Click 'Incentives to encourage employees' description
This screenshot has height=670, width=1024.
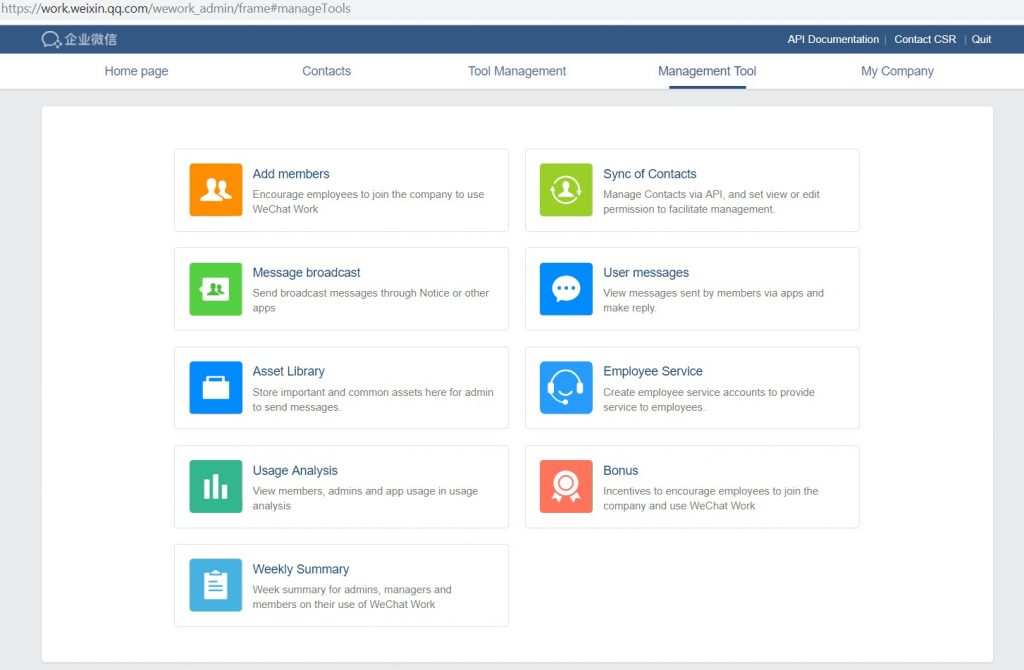(711, 498)
